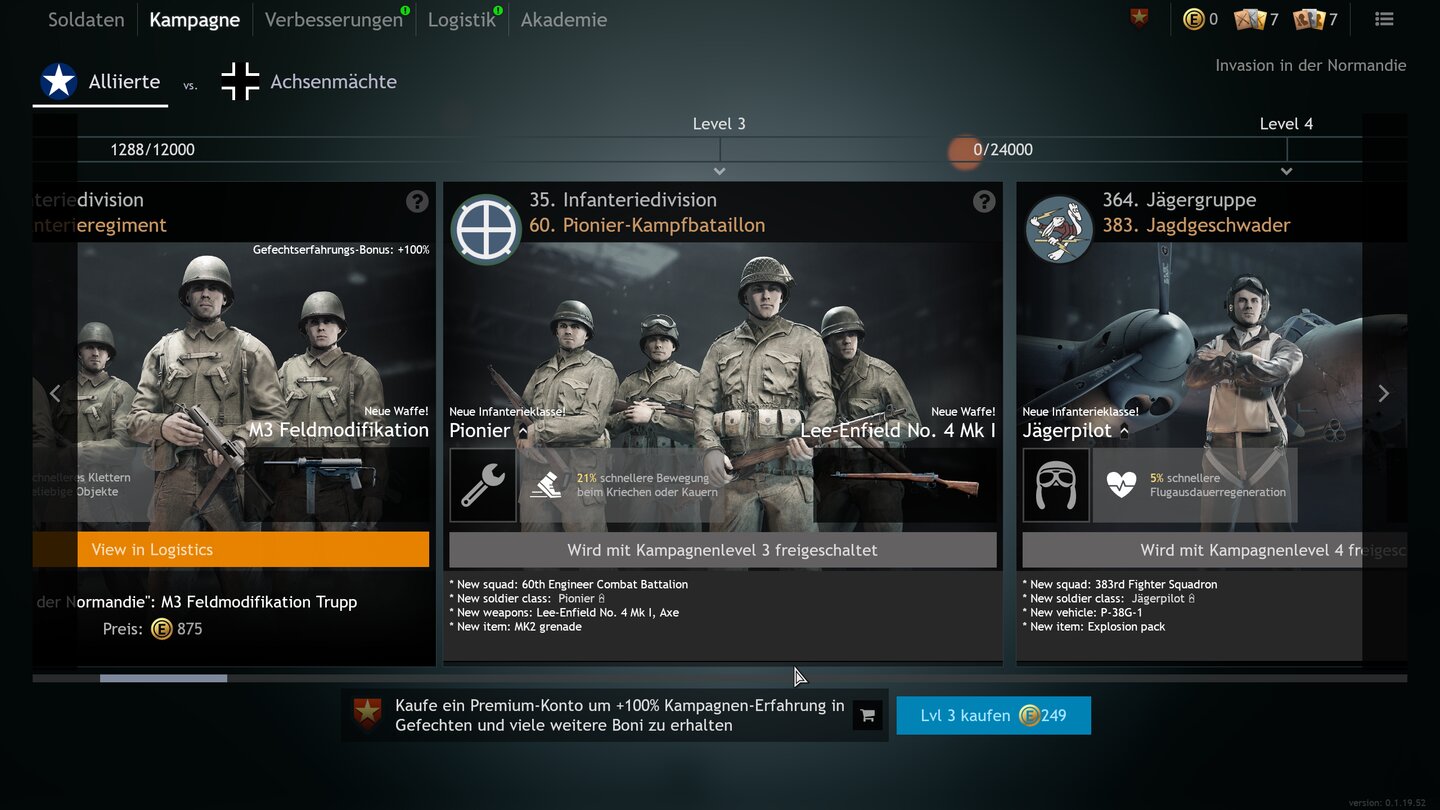Open help for 60. Pionier-Kampfbataillon

(x=984, y=201)
